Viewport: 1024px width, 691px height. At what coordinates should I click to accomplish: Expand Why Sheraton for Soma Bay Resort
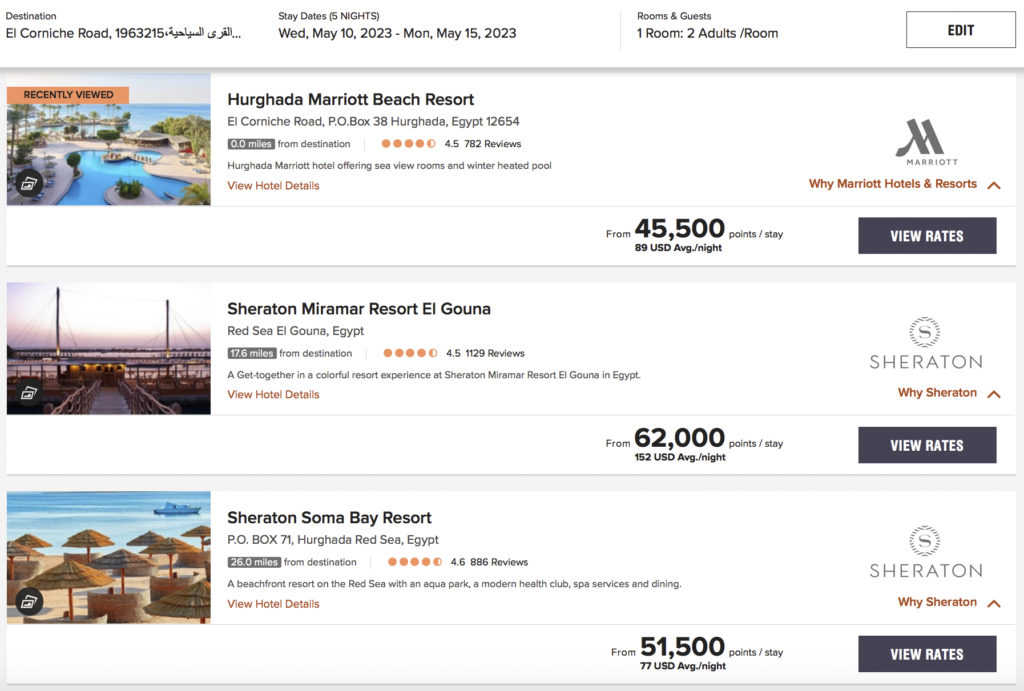(x=948, y=602)
